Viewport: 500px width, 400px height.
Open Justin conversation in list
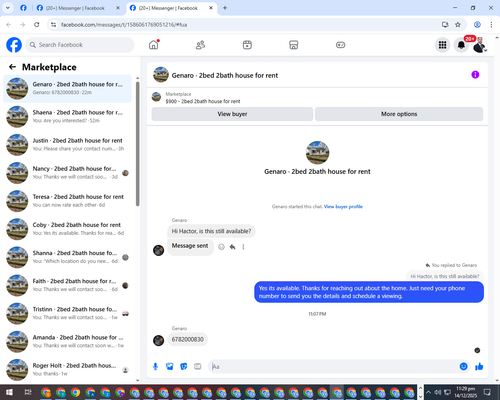pos(67,145)
